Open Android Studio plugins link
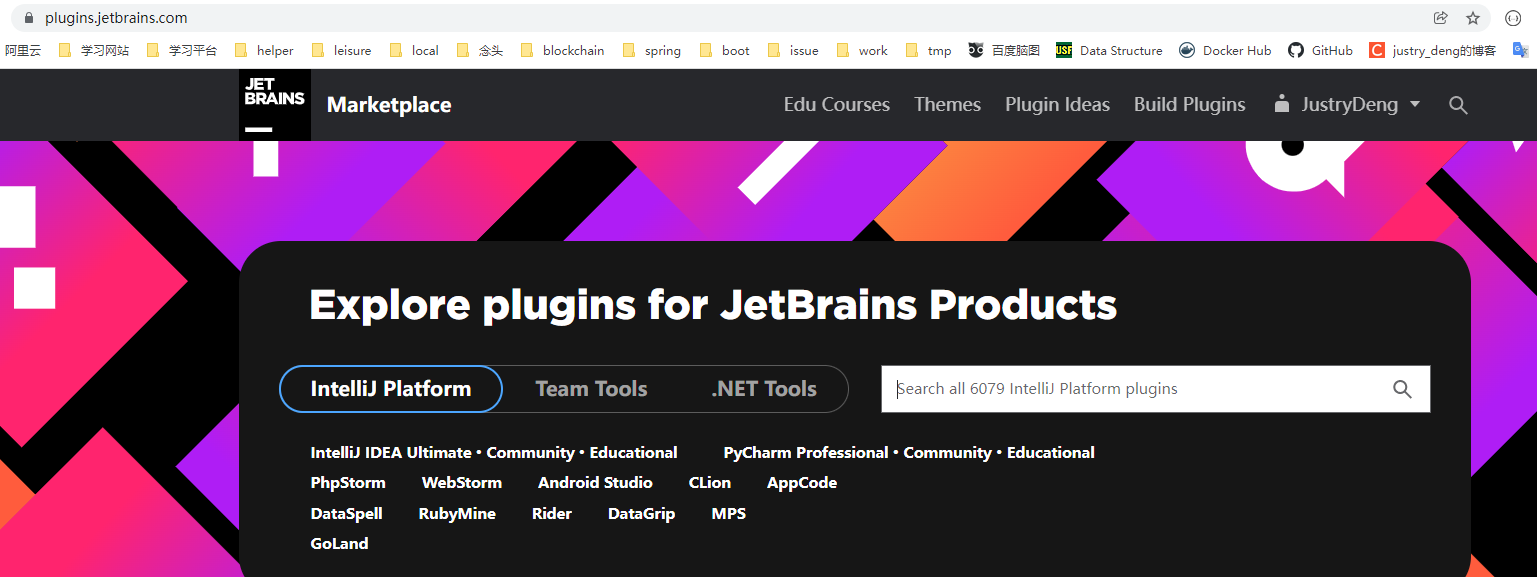The image size is (1537, 577). pyautogui.click(x=595, y=483)
